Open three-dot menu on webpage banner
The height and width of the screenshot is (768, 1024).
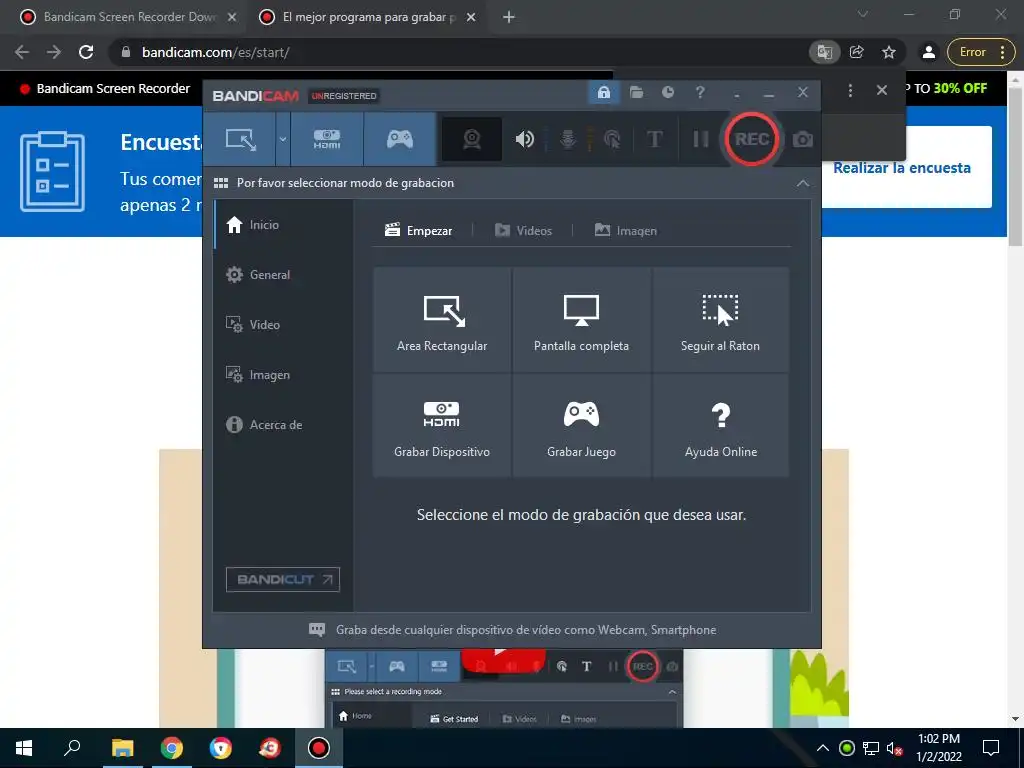(x=850, y=90)
